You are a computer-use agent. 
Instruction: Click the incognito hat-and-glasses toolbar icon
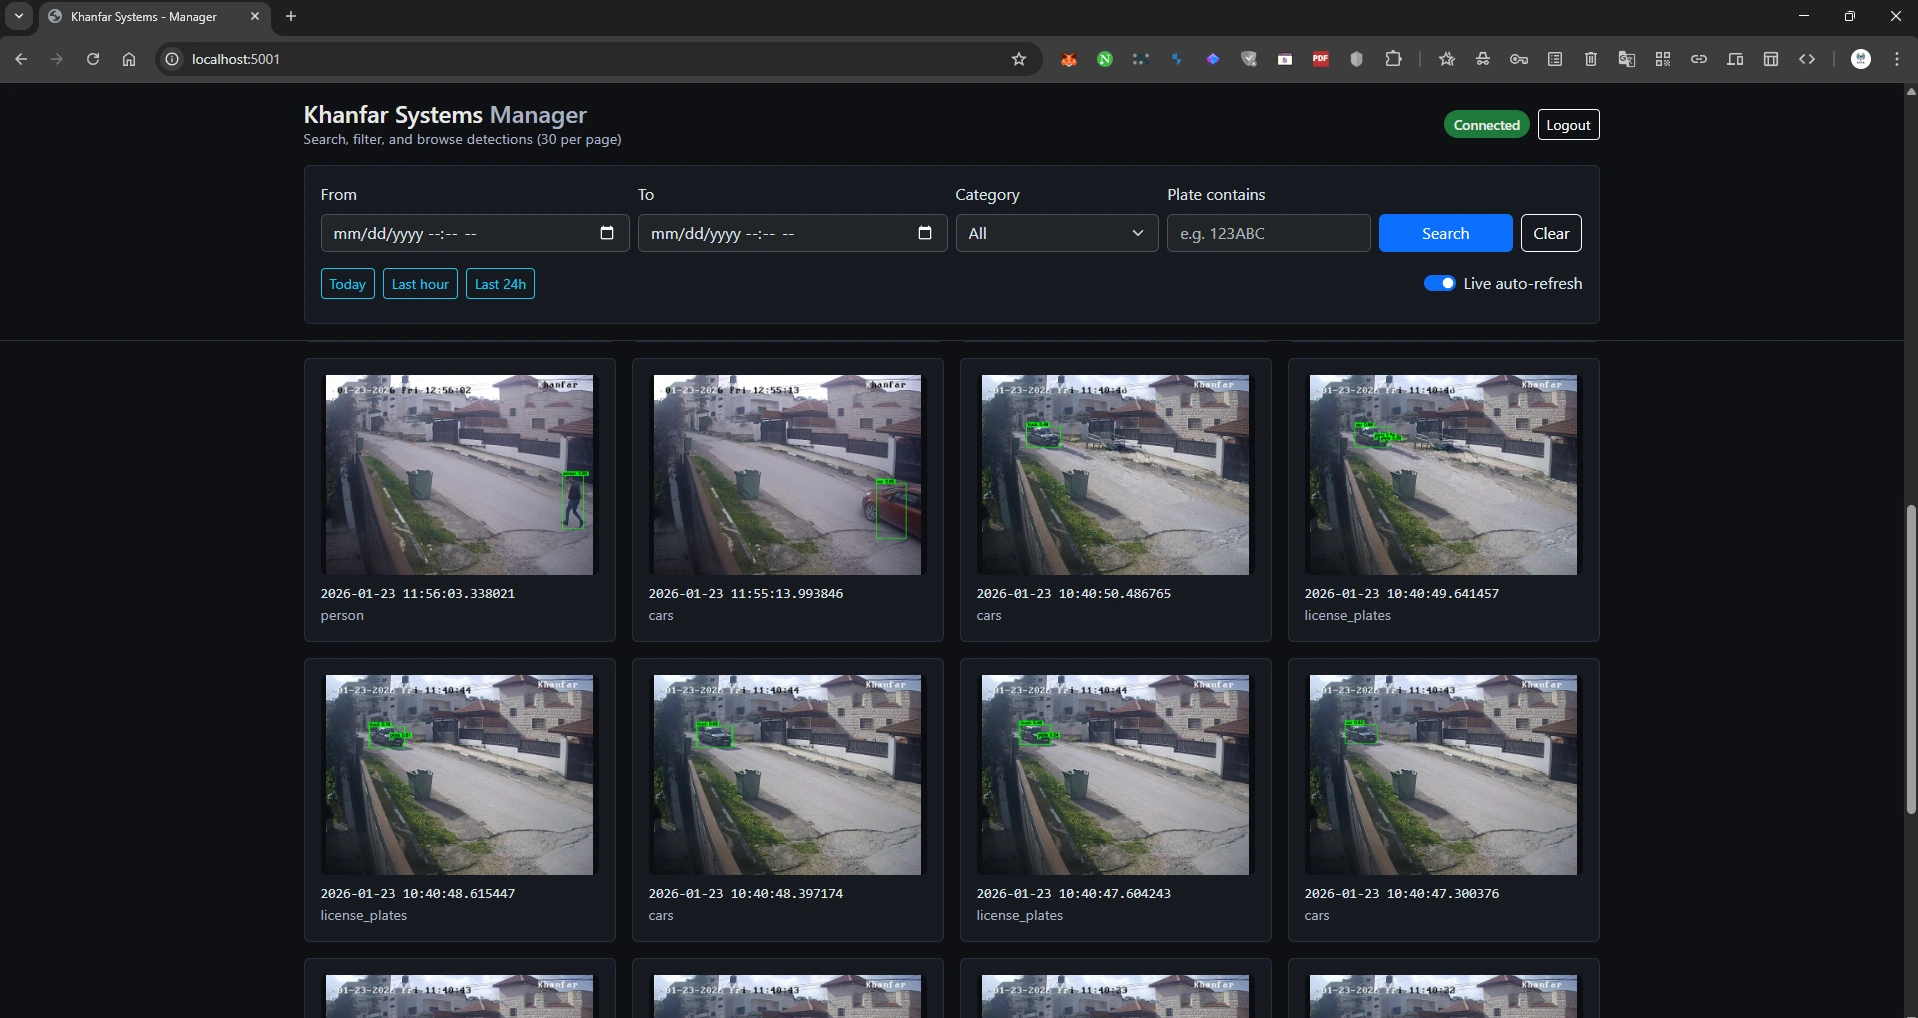tap(1483, 59)
